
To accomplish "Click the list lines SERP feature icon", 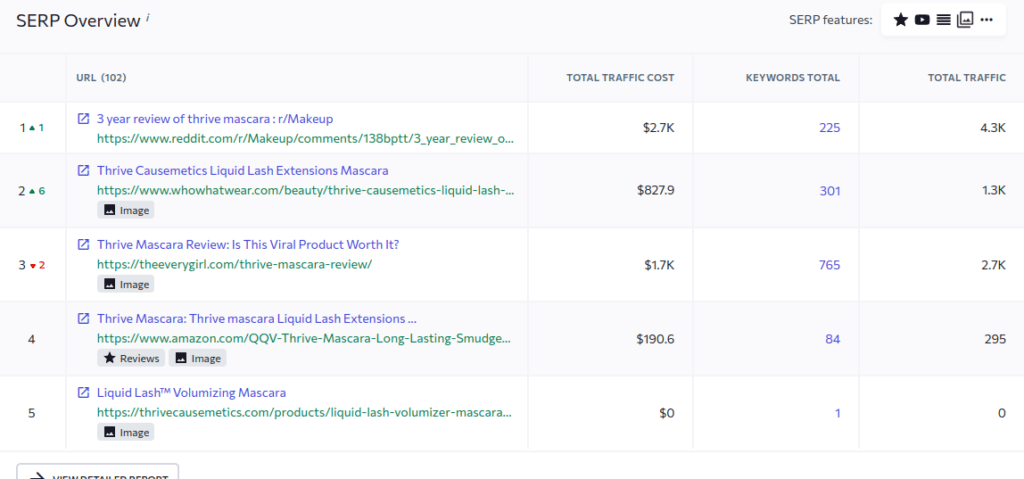I will 943,20.
